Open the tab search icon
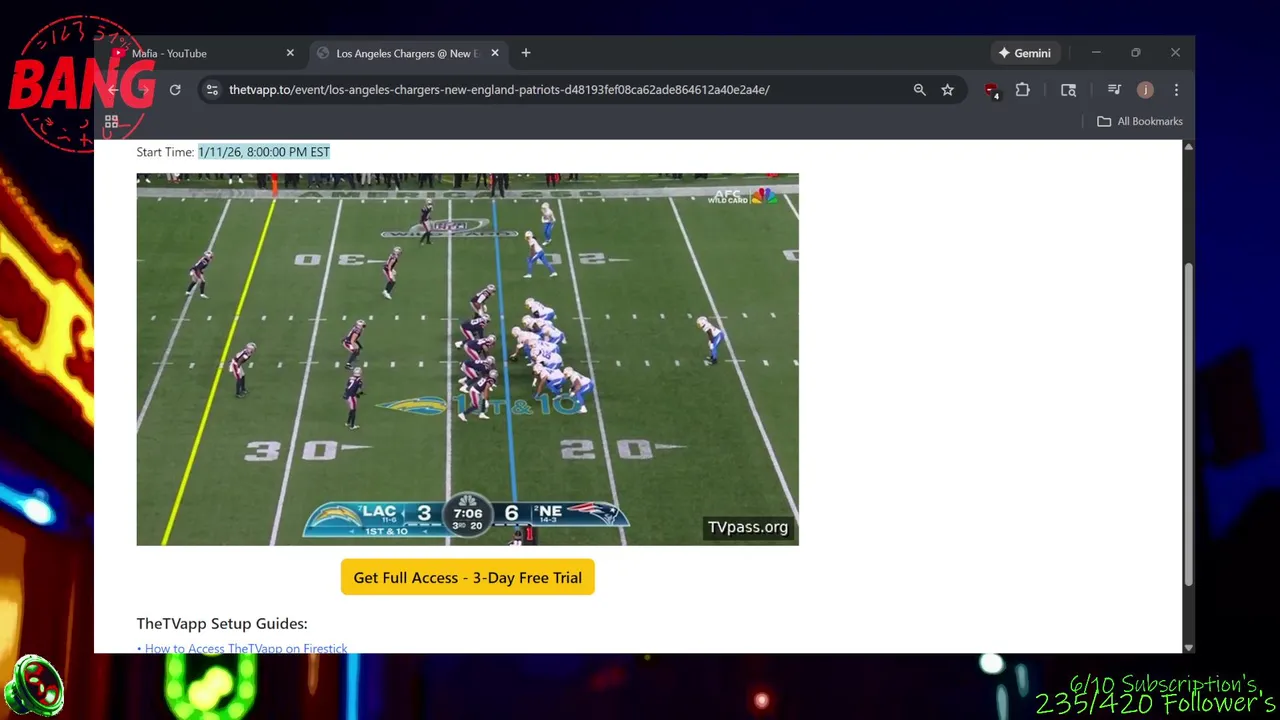Screen dimensions: 1280x720 coord(1068,90)
